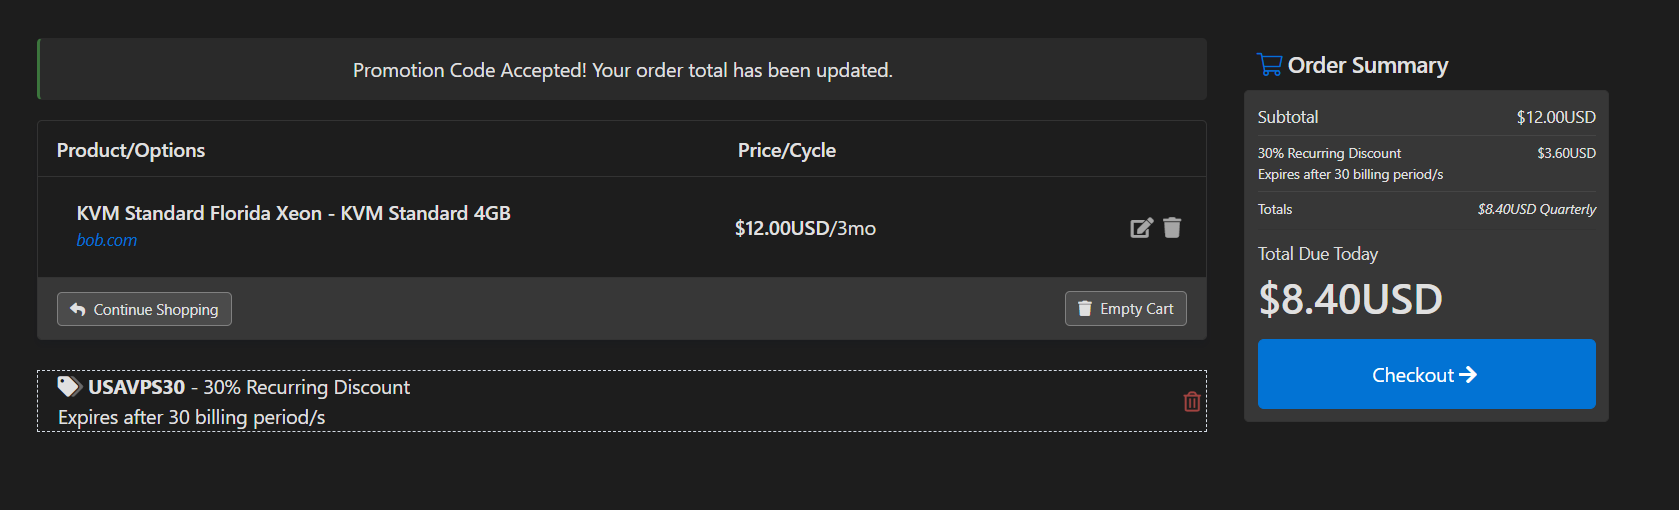Select the Product/Options column header
1679x510 pixels.
pyautogui.click(x=131, y=150)
